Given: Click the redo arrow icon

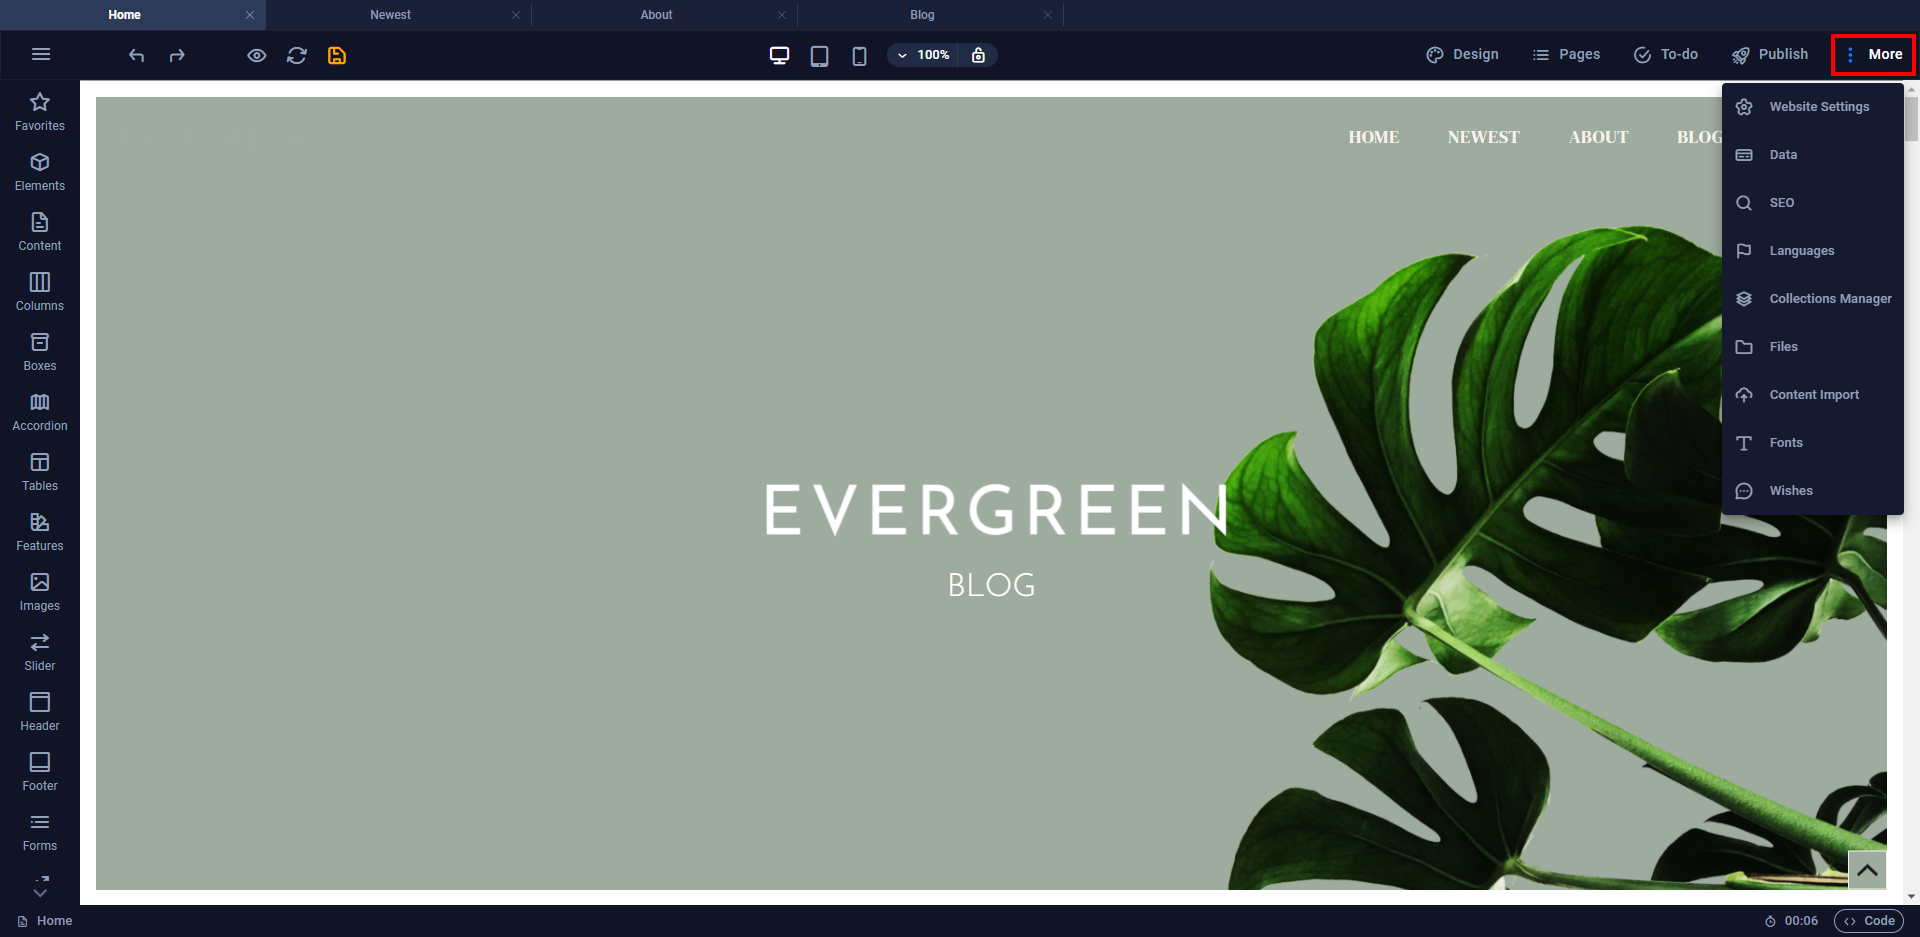Looking at the screenshot, I should [177, 56].
